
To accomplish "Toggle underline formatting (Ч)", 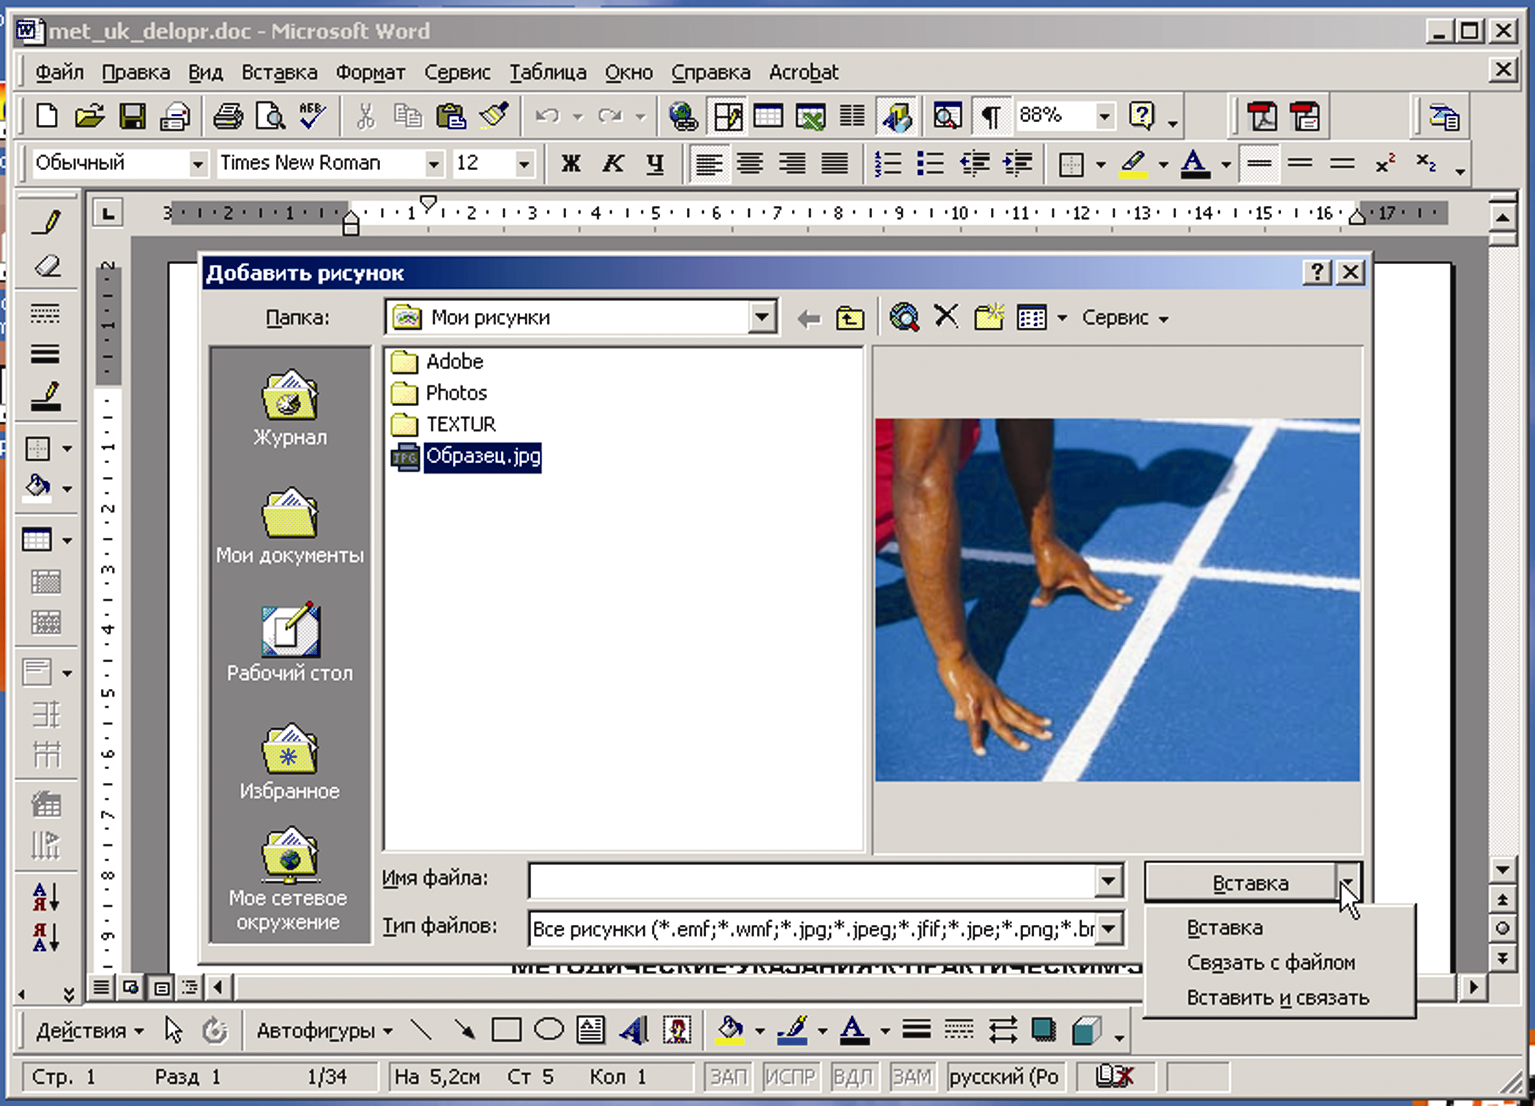I will (x=655, y=163).
